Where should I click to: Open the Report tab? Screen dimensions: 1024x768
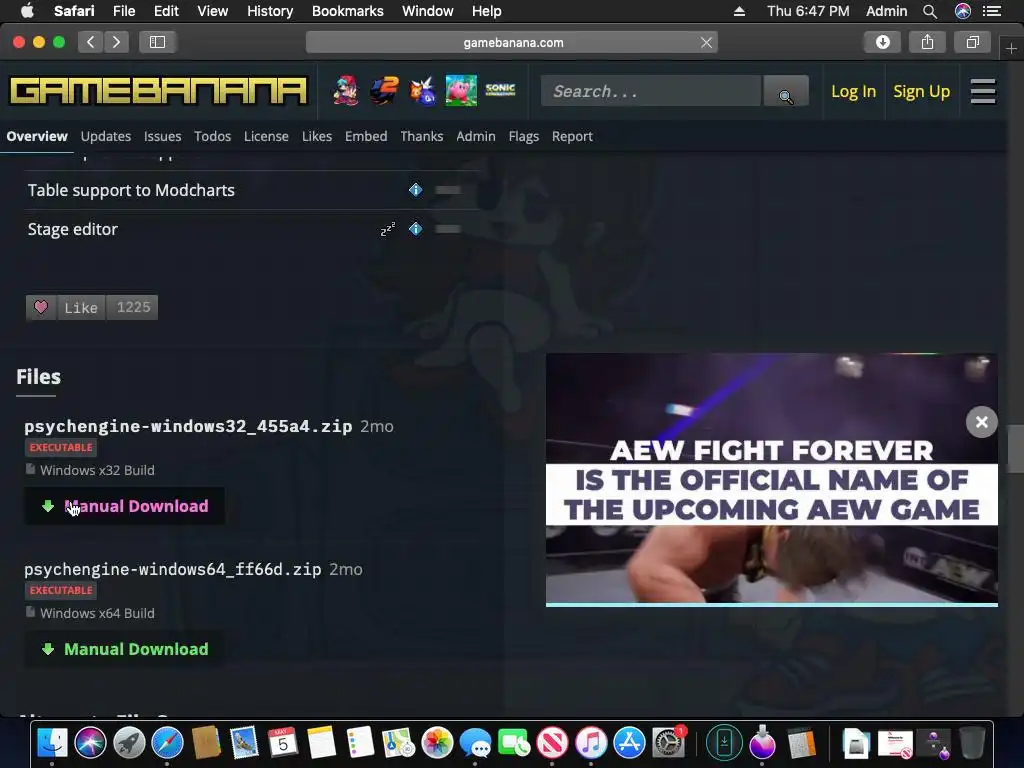(x=572, y=136)
